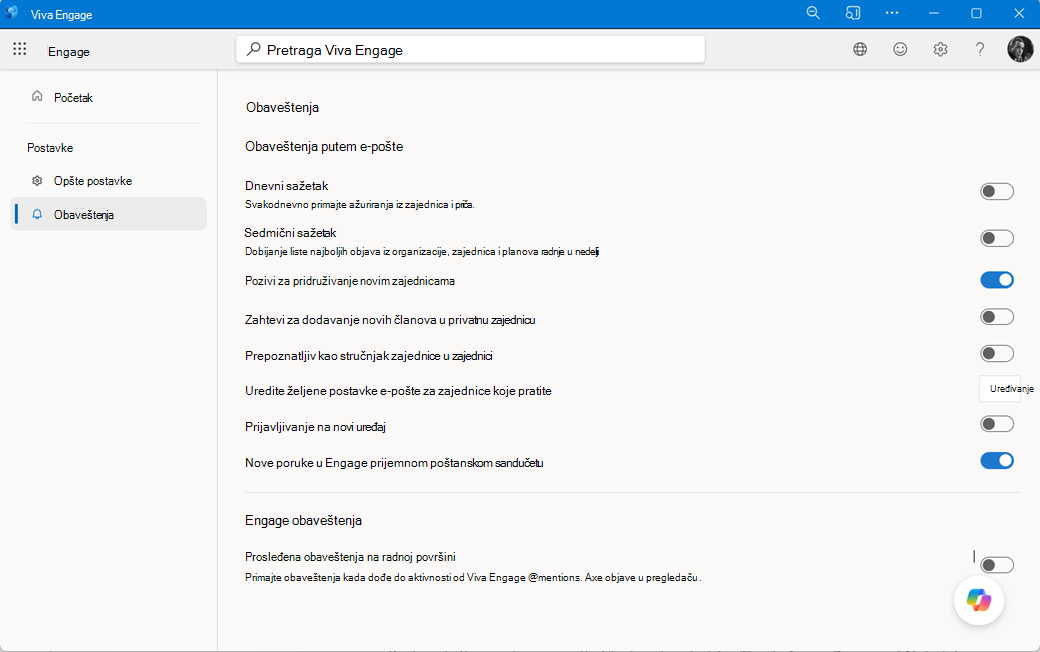
Task: Go to Početak in sidebar
Action: point(108,98)
